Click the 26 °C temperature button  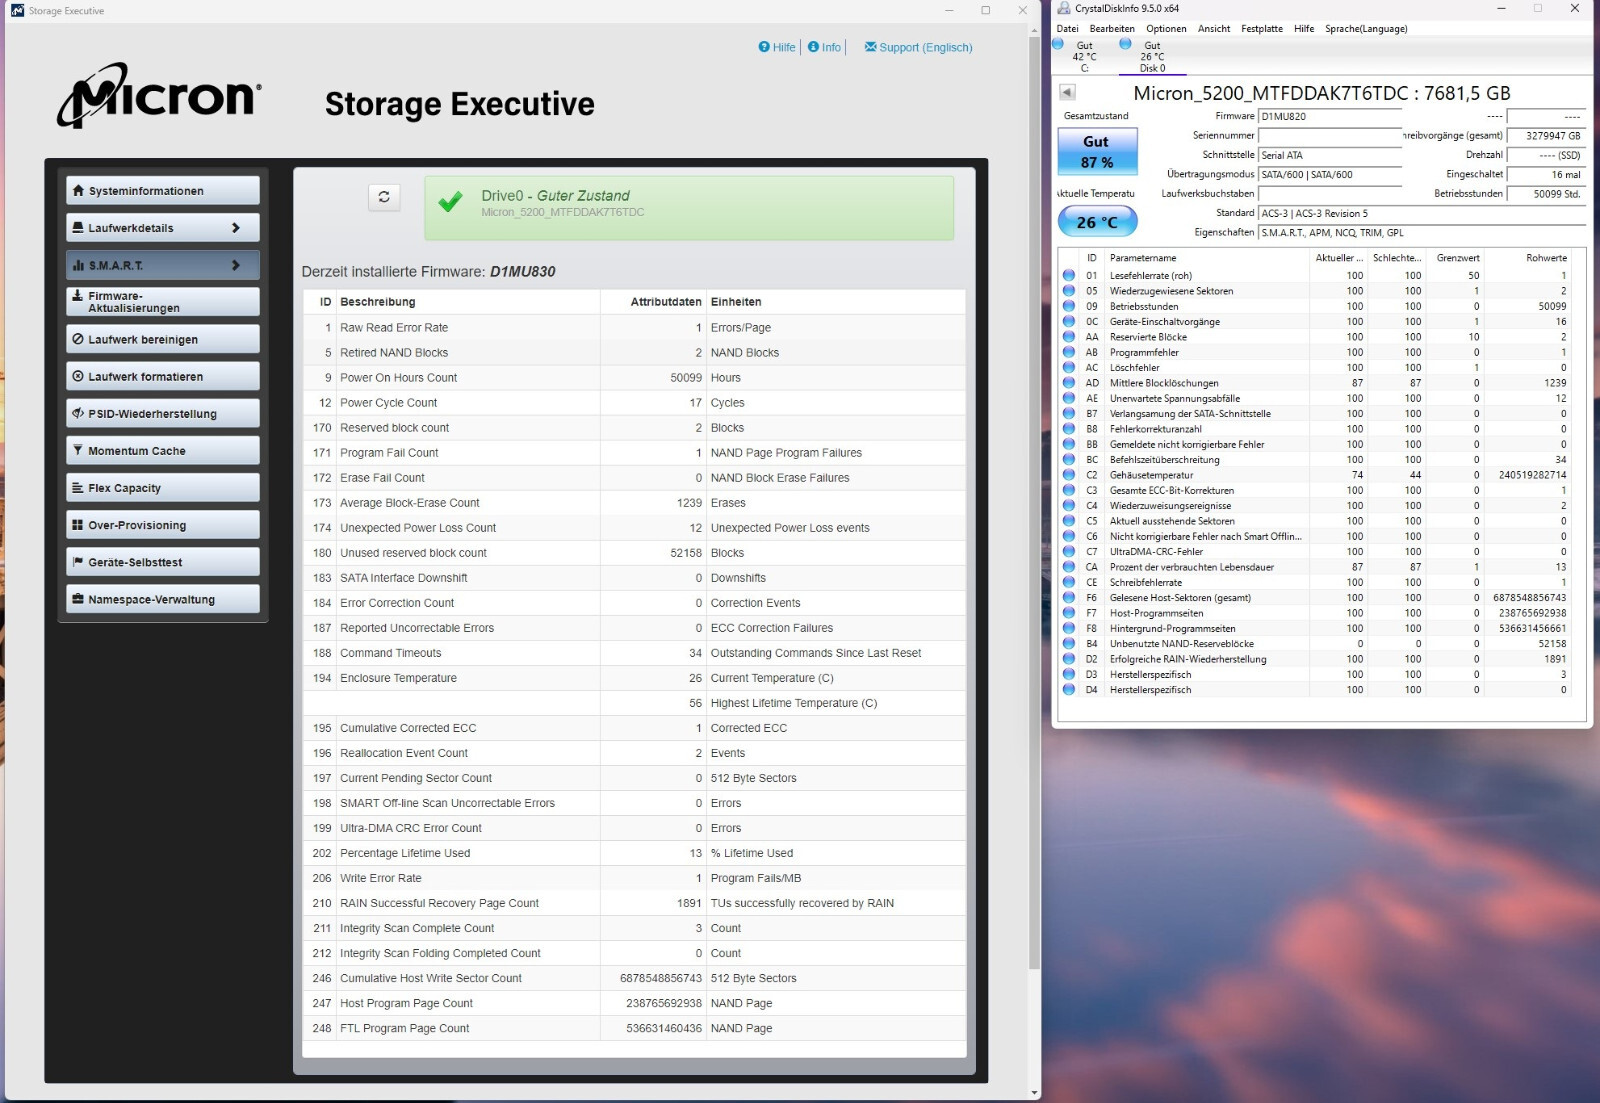coord(1097,222)
